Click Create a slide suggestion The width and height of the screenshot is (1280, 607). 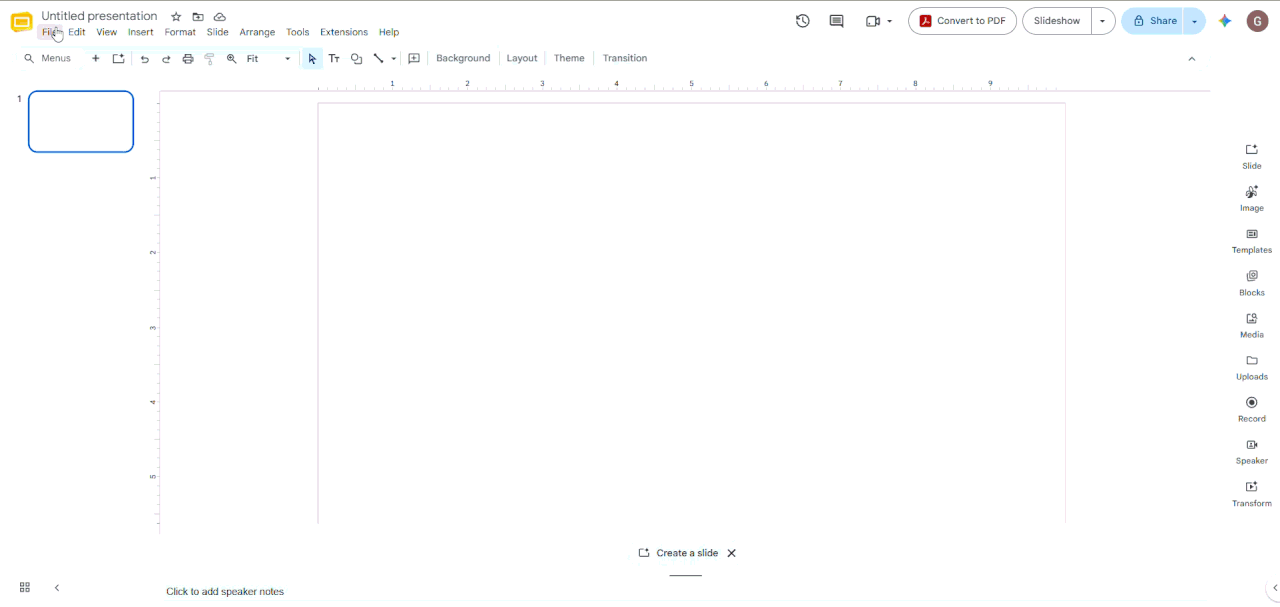(679, 553)
